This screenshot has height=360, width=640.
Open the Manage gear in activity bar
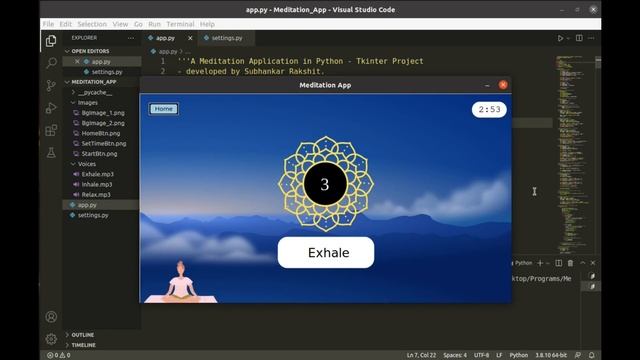(51, 338)
